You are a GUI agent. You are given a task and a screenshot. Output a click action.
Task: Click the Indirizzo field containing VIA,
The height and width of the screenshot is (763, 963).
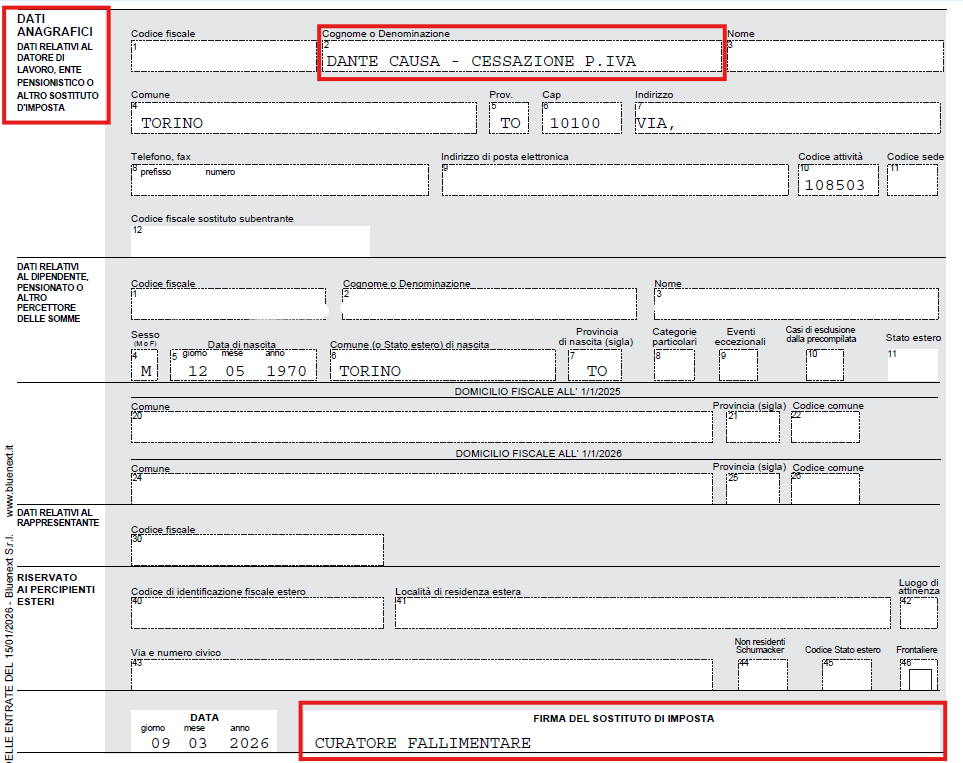click(788, 118)
